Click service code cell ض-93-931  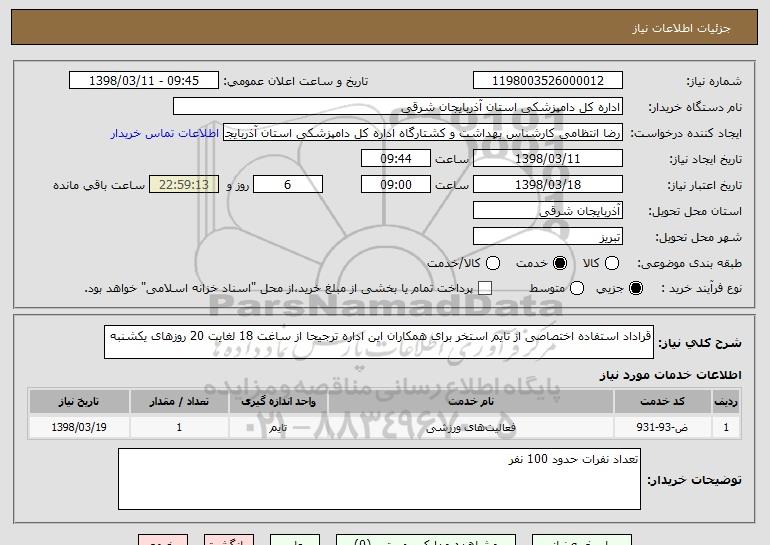click(x=662, y=427)
